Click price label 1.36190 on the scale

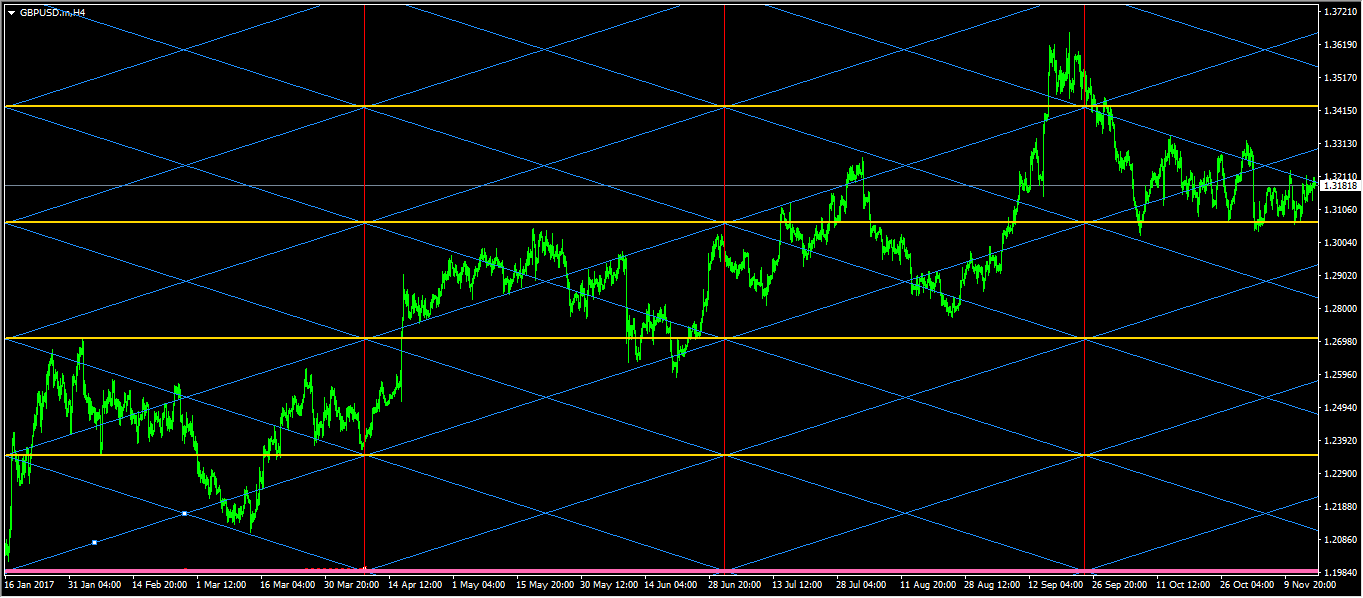coord(1338,44)
